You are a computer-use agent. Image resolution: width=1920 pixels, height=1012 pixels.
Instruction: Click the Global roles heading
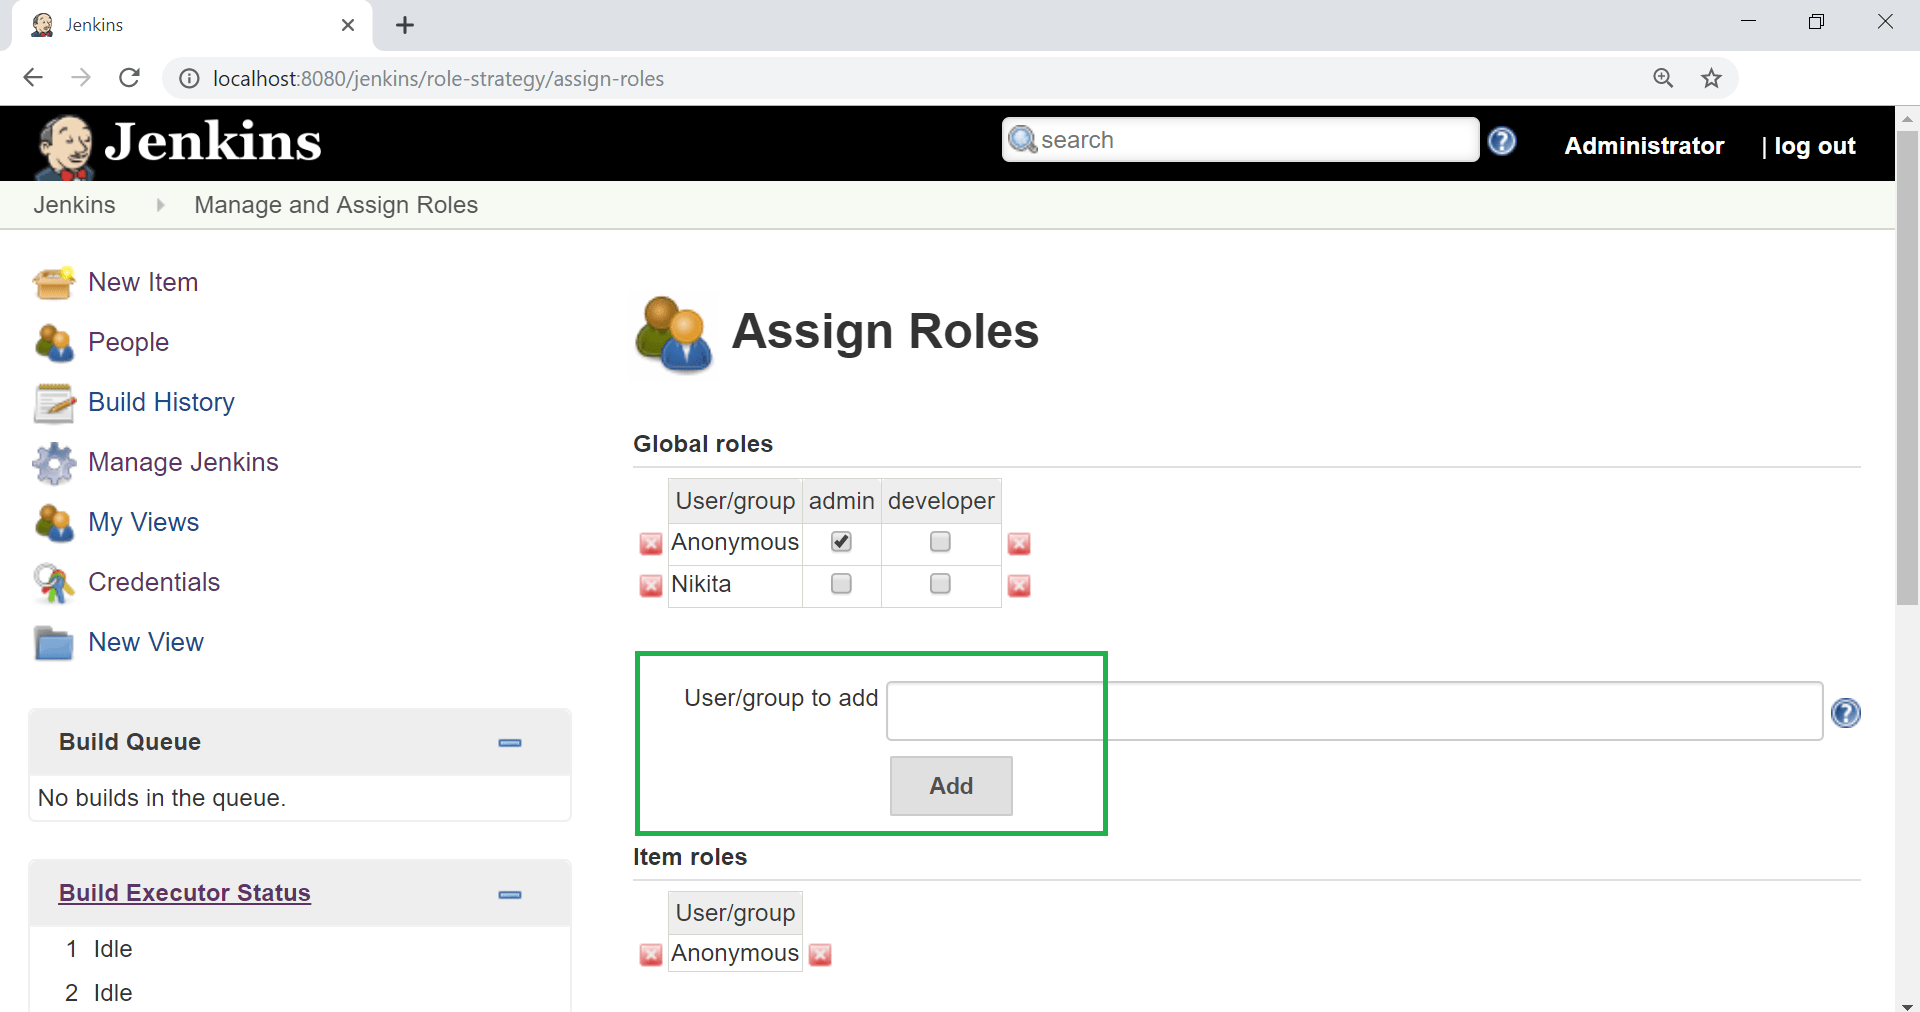(703, 444)
